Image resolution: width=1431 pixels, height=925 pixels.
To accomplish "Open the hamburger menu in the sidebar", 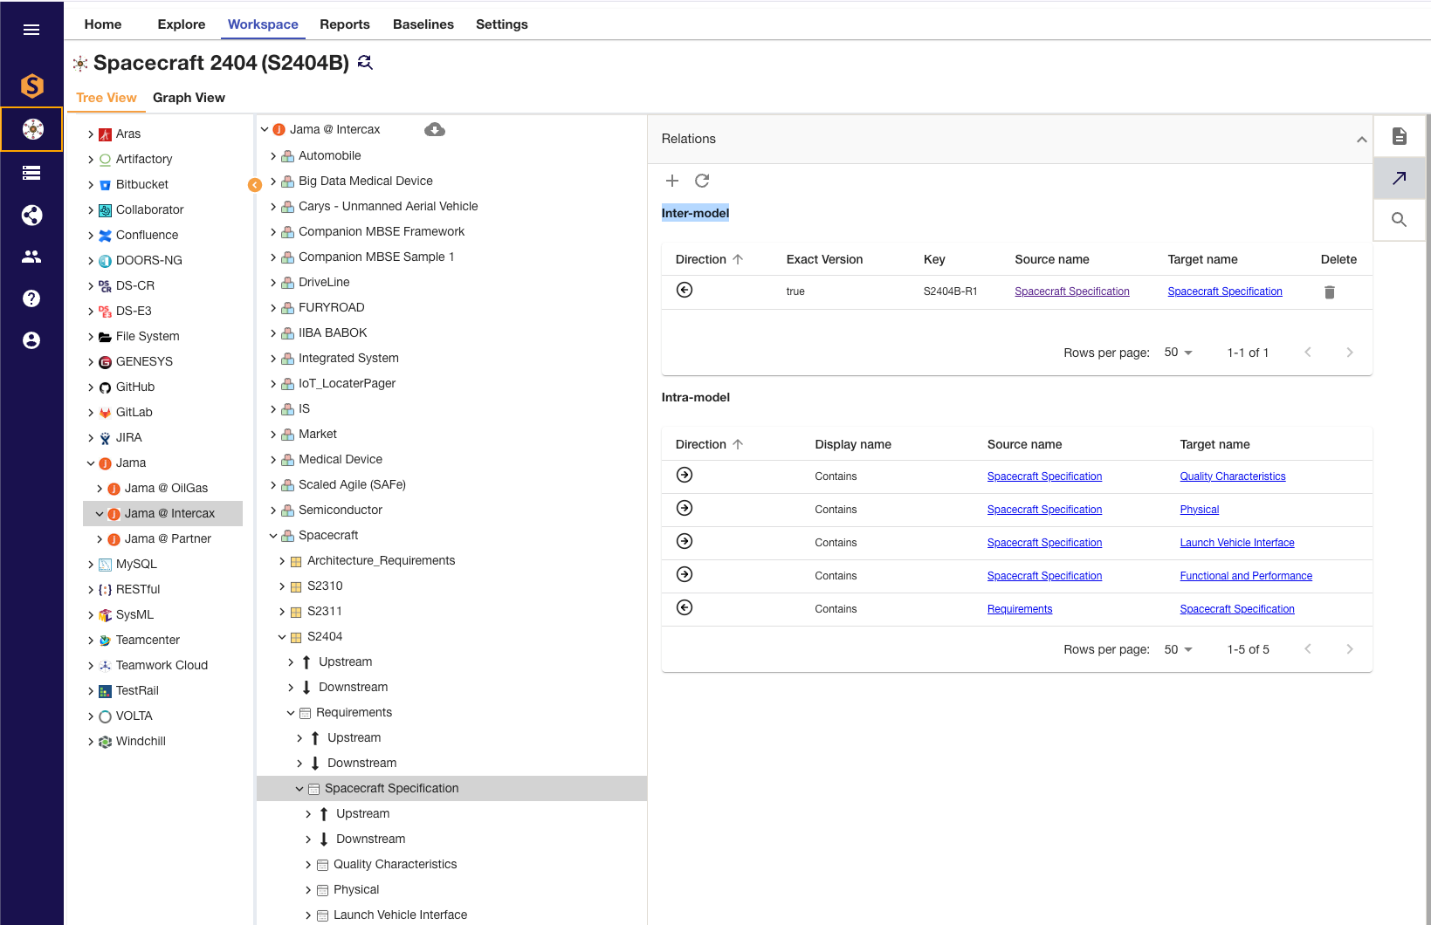I will [31, 30].
